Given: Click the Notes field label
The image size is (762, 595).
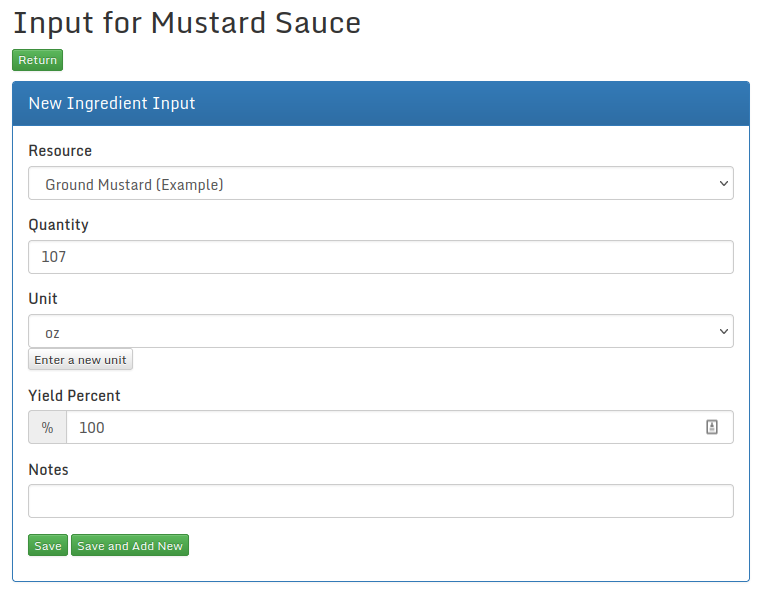Looking at the screenshot, I should click(48, 470).
